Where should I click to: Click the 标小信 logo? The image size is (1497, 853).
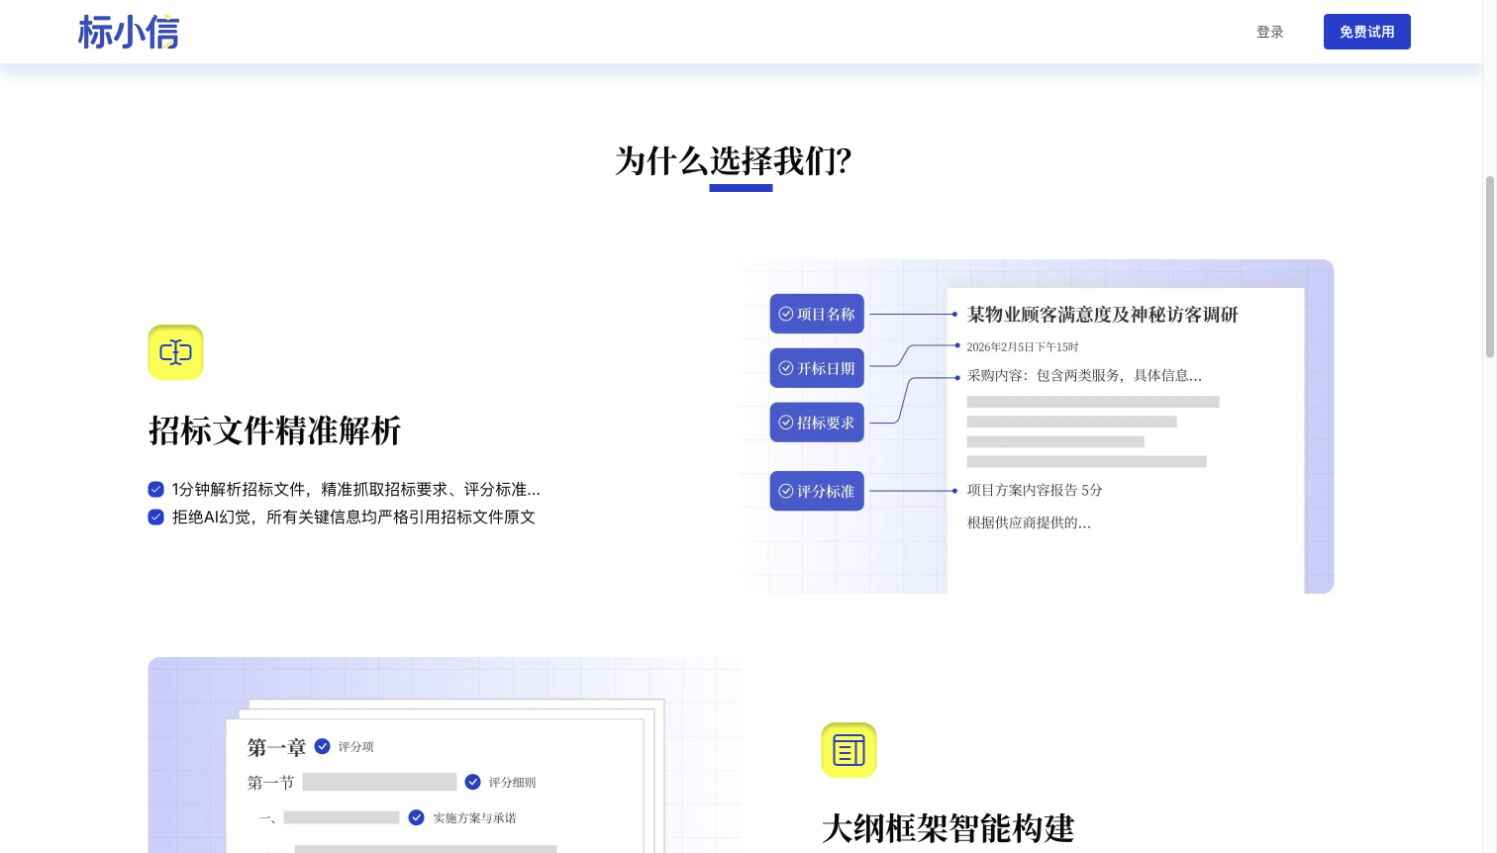tap(128, 32)
